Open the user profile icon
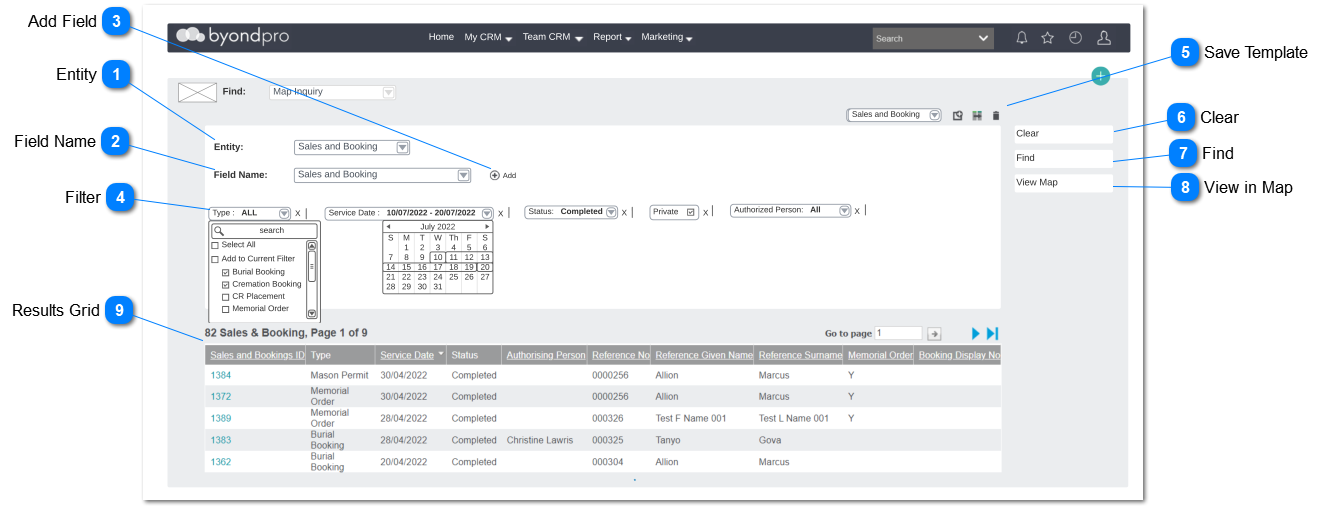1324x509 pixels. pos(1104,38)
